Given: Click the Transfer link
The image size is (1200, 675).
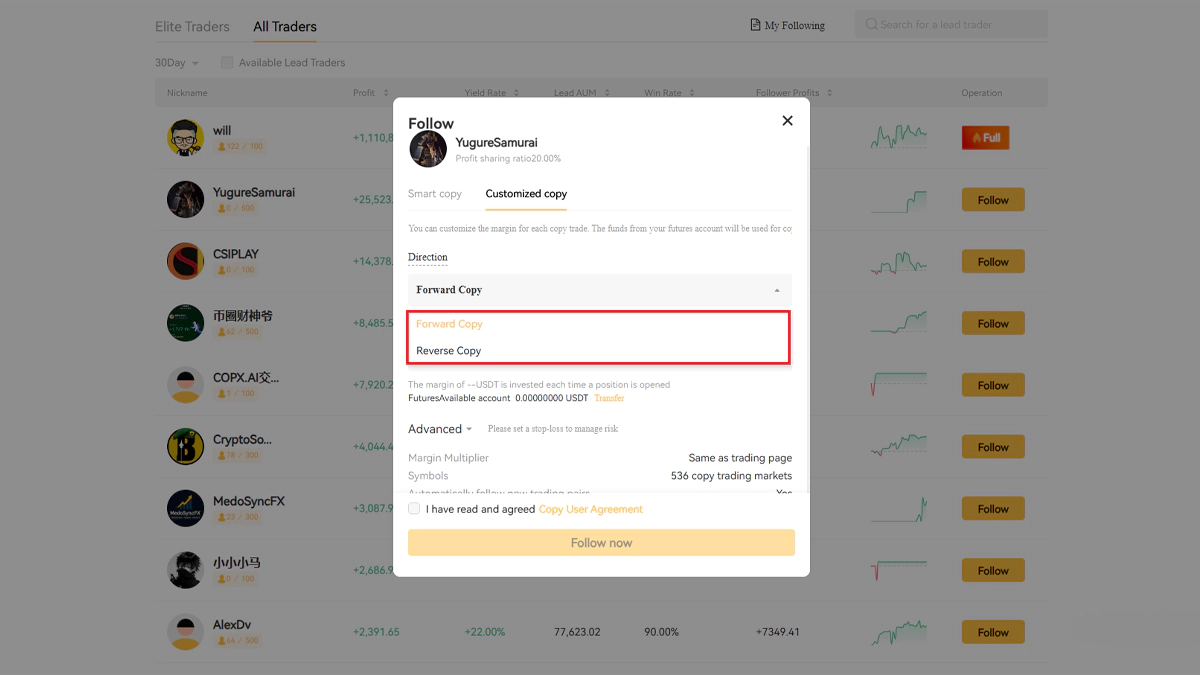Looking at the screenshot, I should pos(609,398).
